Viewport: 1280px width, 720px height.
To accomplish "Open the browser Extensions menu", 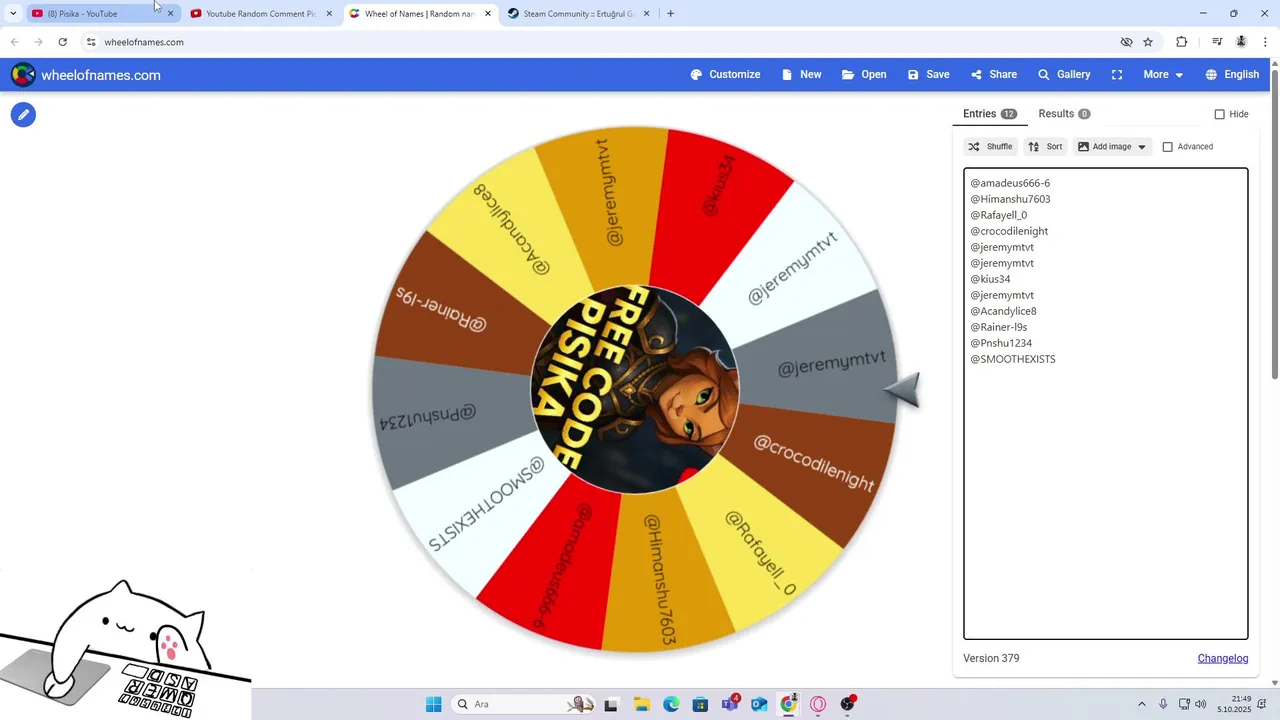I will coord(1182,42).
